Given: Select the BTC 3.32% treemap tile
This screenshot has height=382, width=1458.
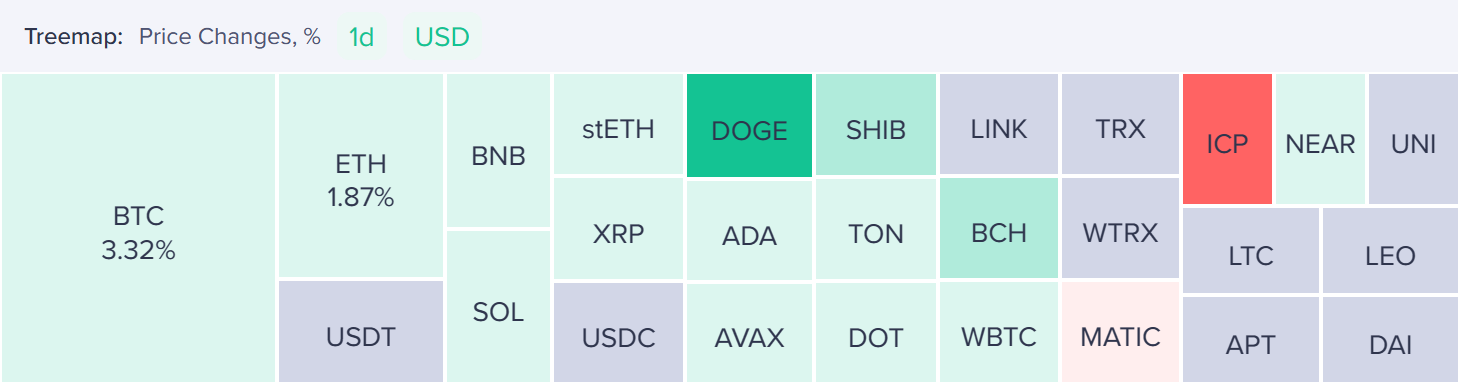Looking at the screenshot, I should (x=138, y=228).
